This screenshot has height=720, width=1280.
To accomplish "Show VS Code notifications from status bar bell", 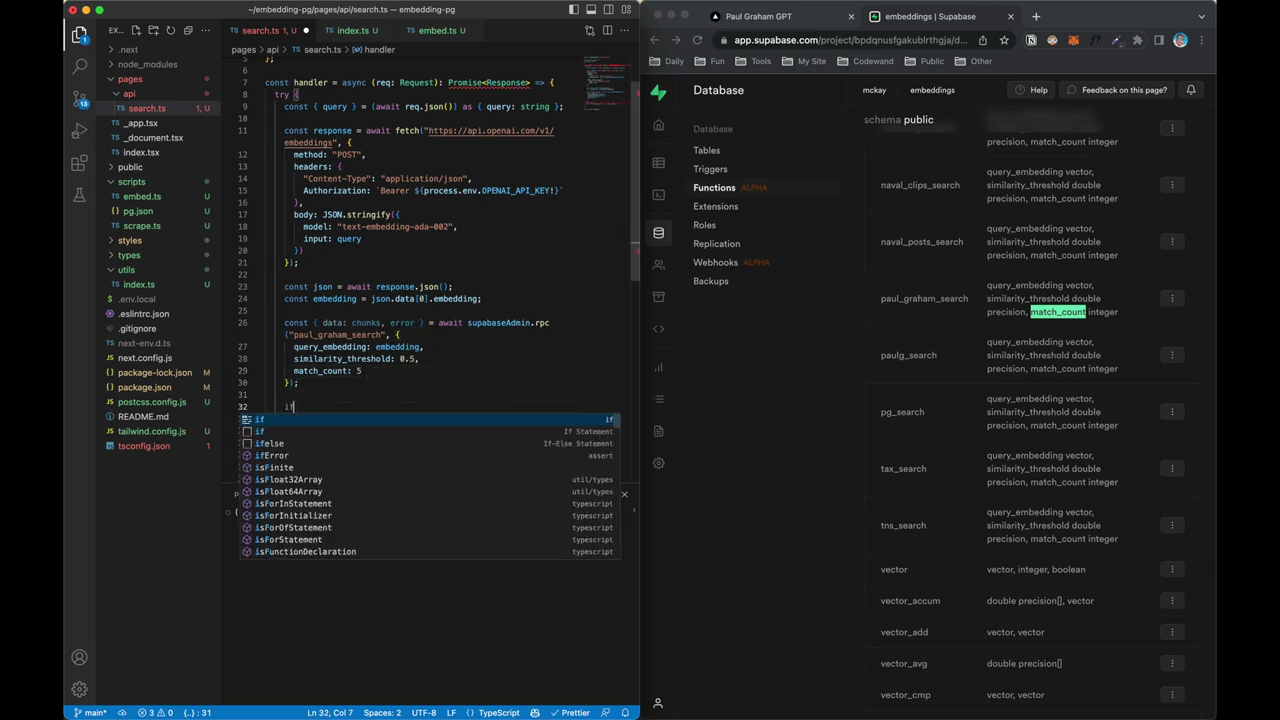I will 626,713.
